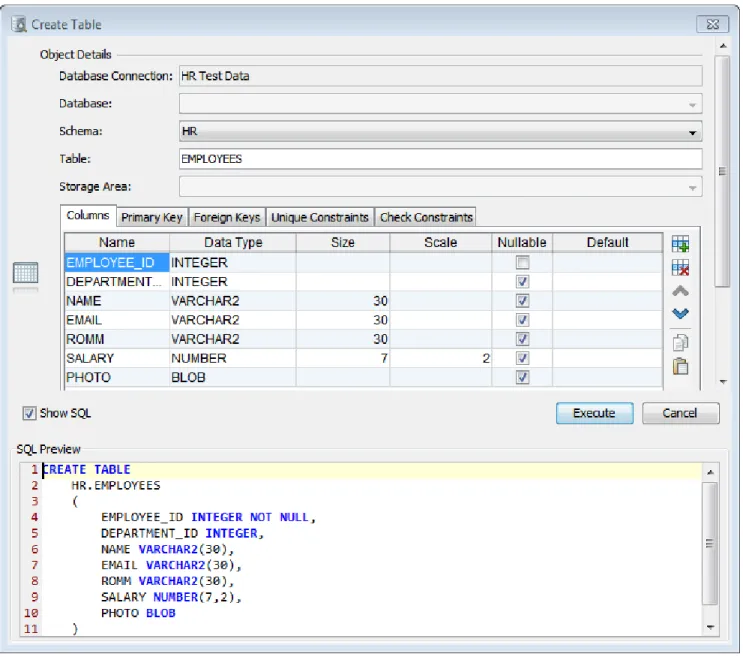Click the SQL Preview vertical scrollbar

pos(710,549)
